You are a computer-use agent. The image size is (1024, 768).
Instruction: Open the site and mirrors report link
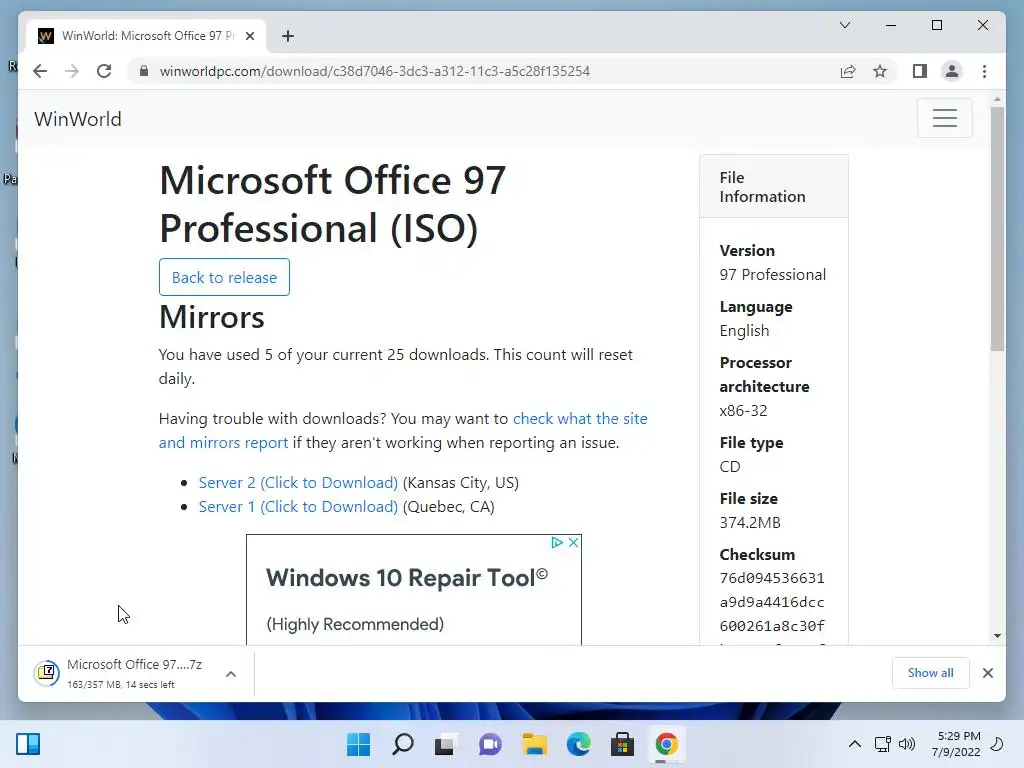tap(403, 430)
